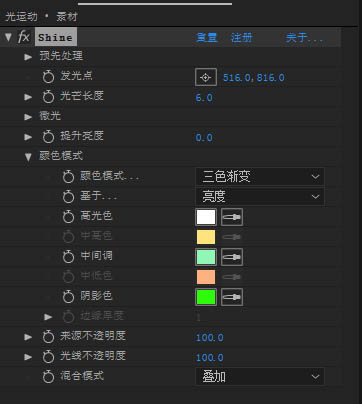The height and width of the screenshot is (404, 362).
Task: Pick 高光色 with the eyedropper
Action: (x=232, y=217)
